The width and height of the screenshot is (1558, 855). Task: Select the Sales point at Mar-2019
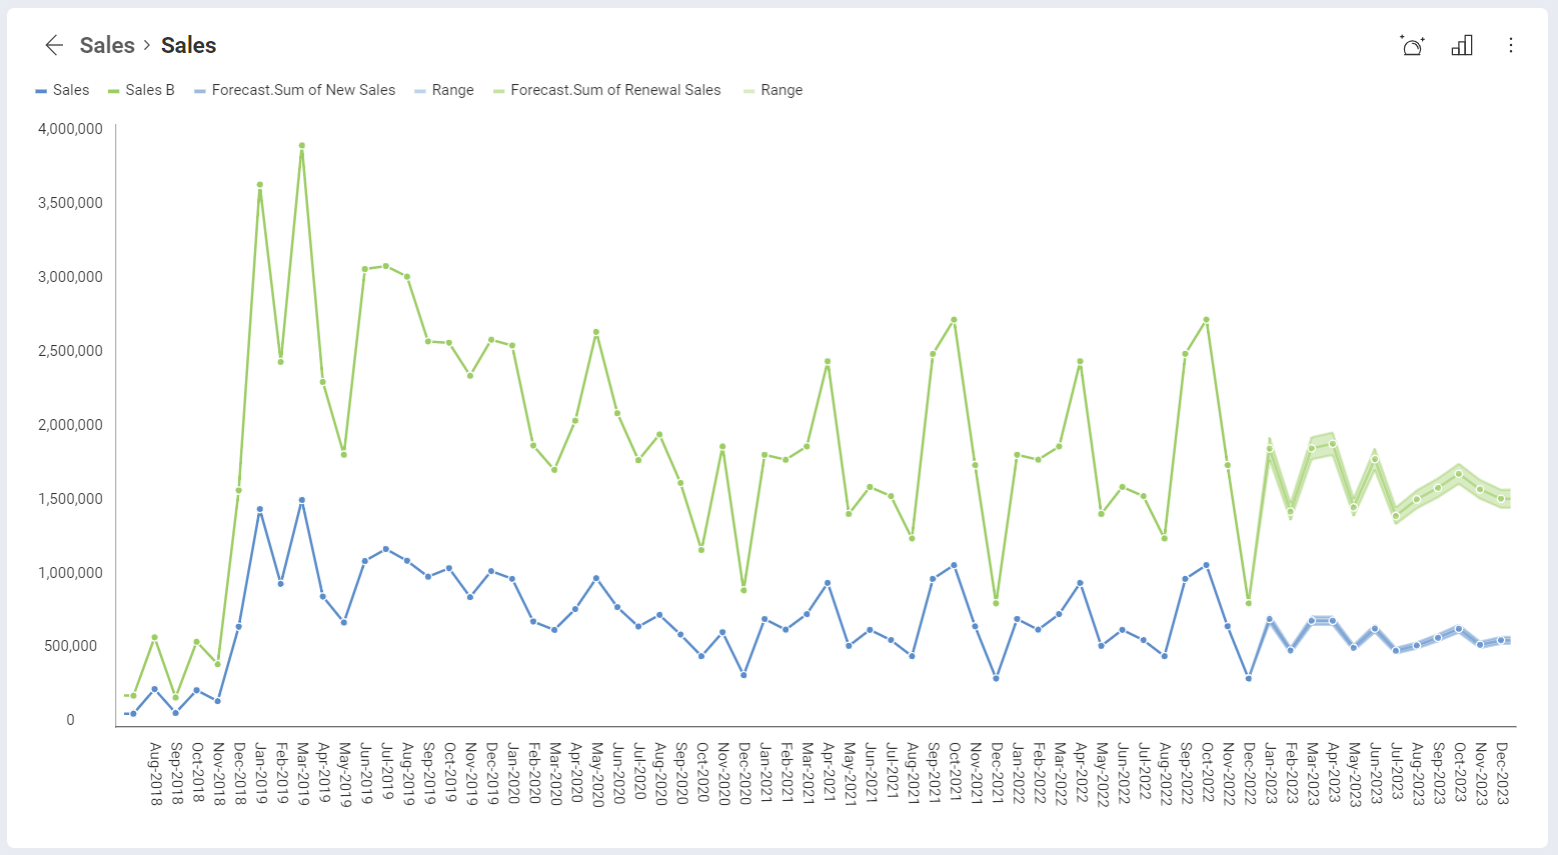(x=301, y=500)
